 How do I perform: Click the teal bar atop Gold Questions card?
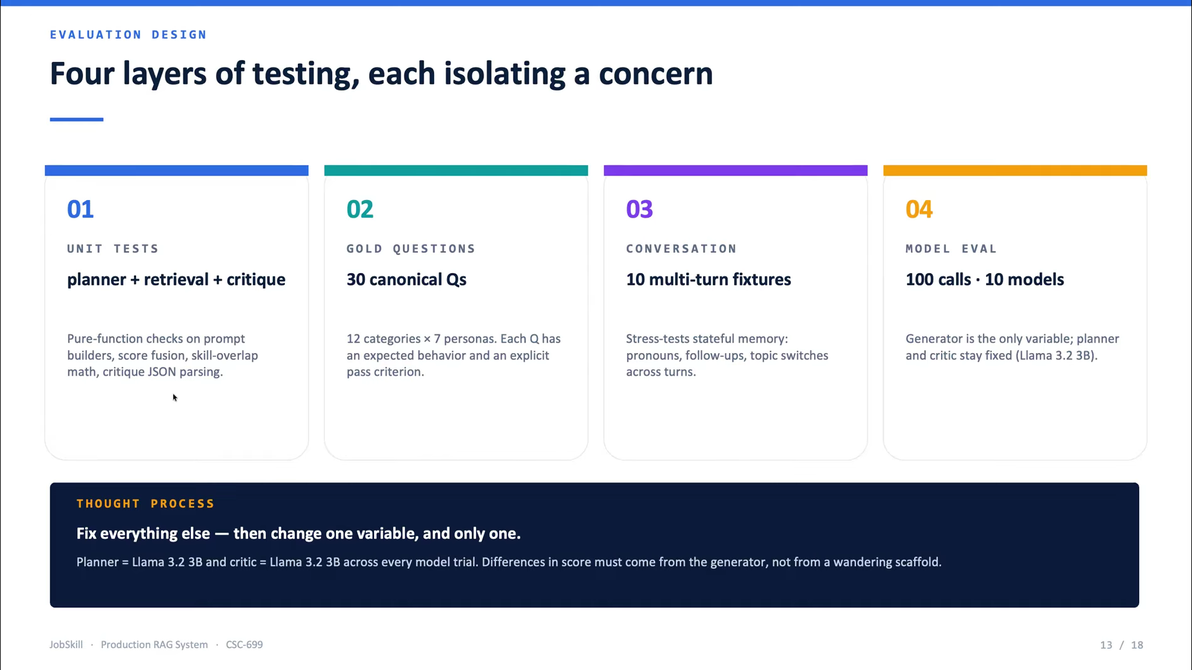point(456,170)
